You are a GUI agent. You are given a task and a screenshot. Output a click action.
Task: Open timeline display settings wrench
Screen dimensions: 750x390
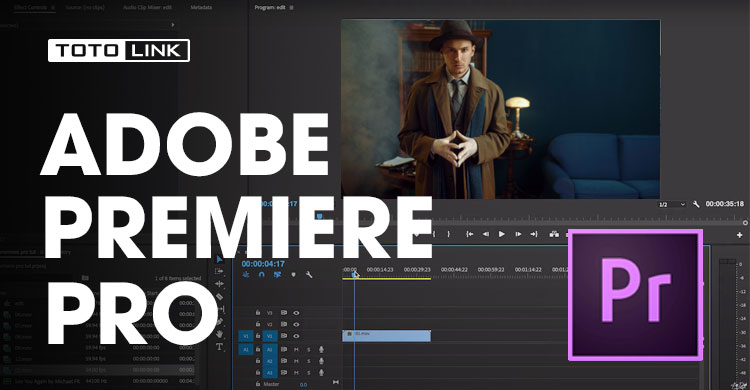coord(309,275)
